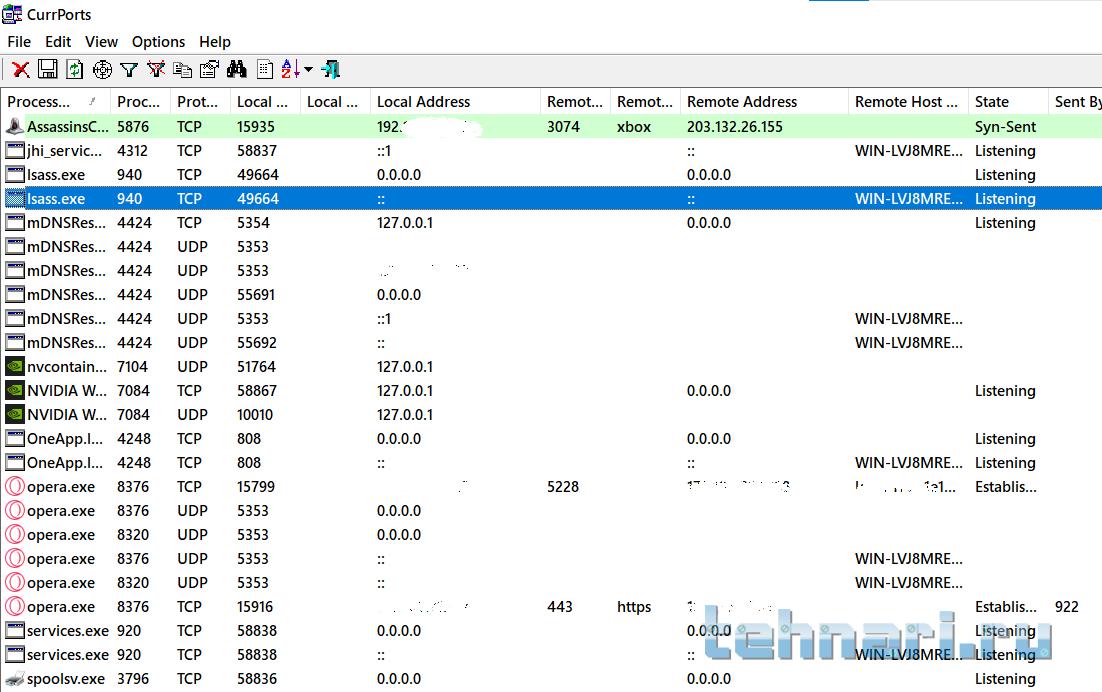The image size is (1102, 692).
Task: Sort by the State column header
Action: point(1008,102)
